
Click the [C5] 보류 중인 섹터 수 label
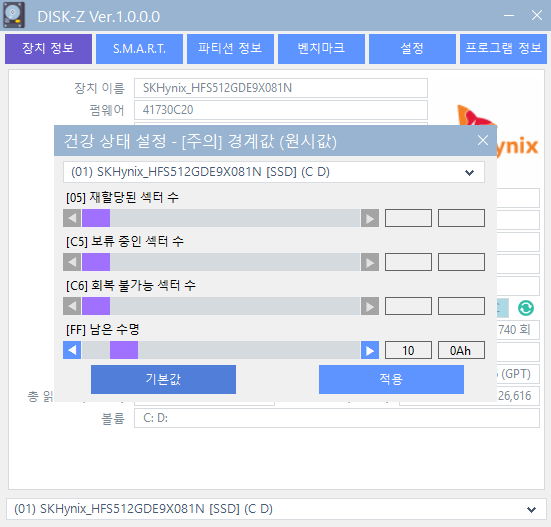[125, 241]
